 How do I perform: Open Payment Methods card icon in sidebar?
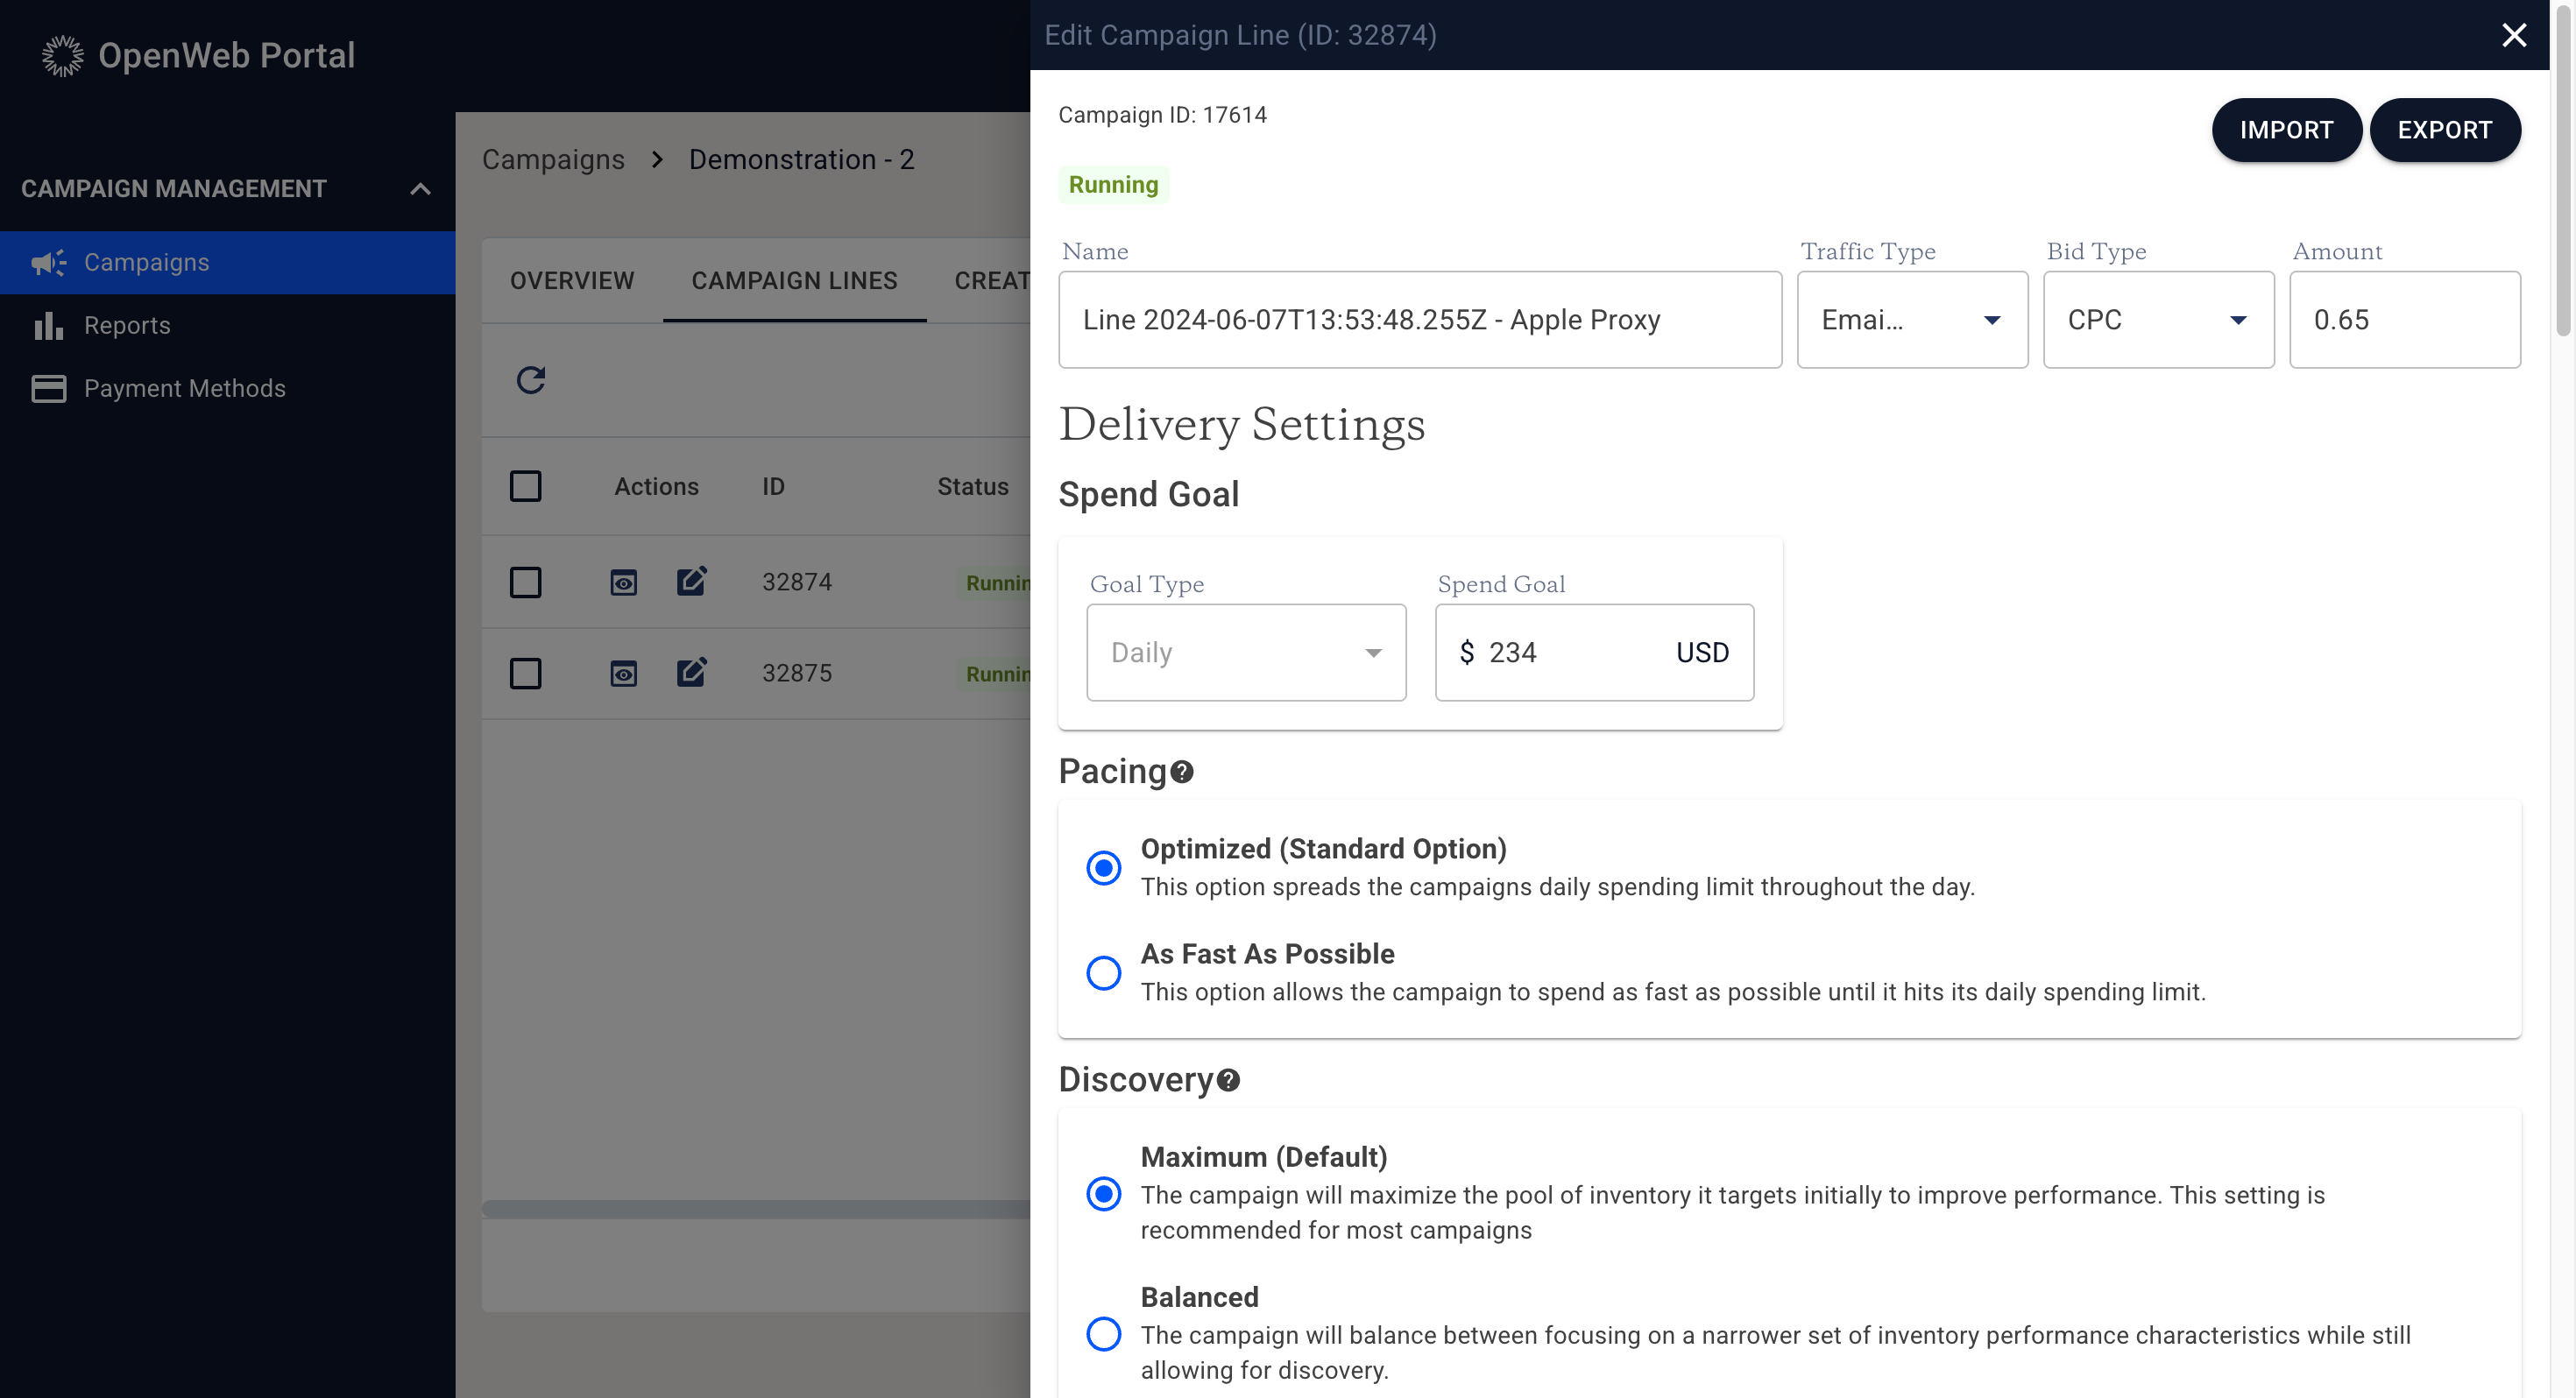point(48,388)
